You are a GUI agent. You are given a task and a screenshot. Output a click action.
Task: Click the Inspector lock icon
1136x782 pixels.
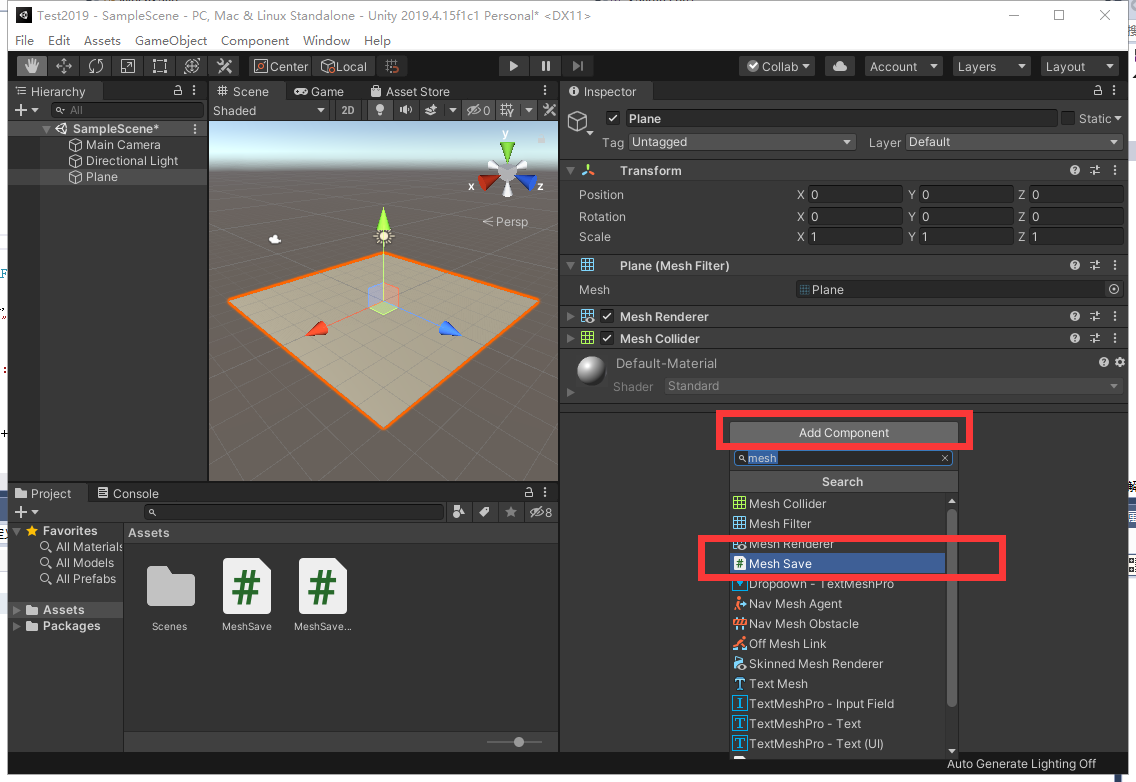point(1098,91)
